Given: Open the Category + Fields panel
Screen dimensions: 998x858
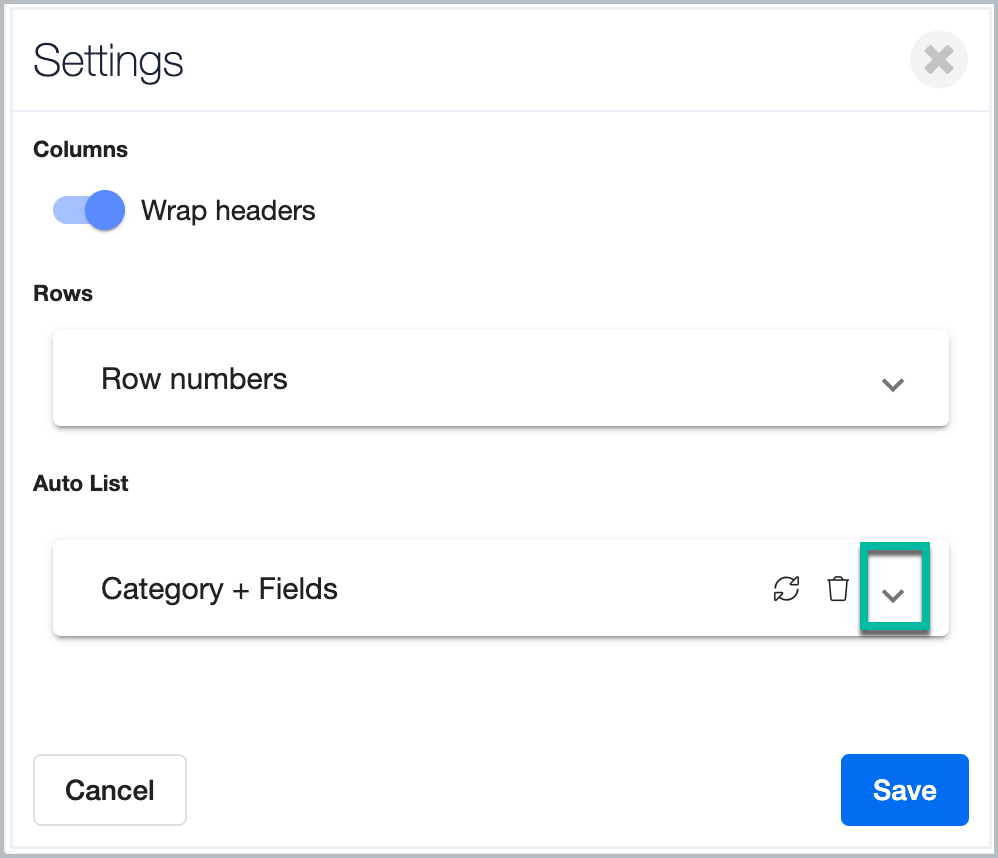Looking at the screenshot, I should click(501, 588).
